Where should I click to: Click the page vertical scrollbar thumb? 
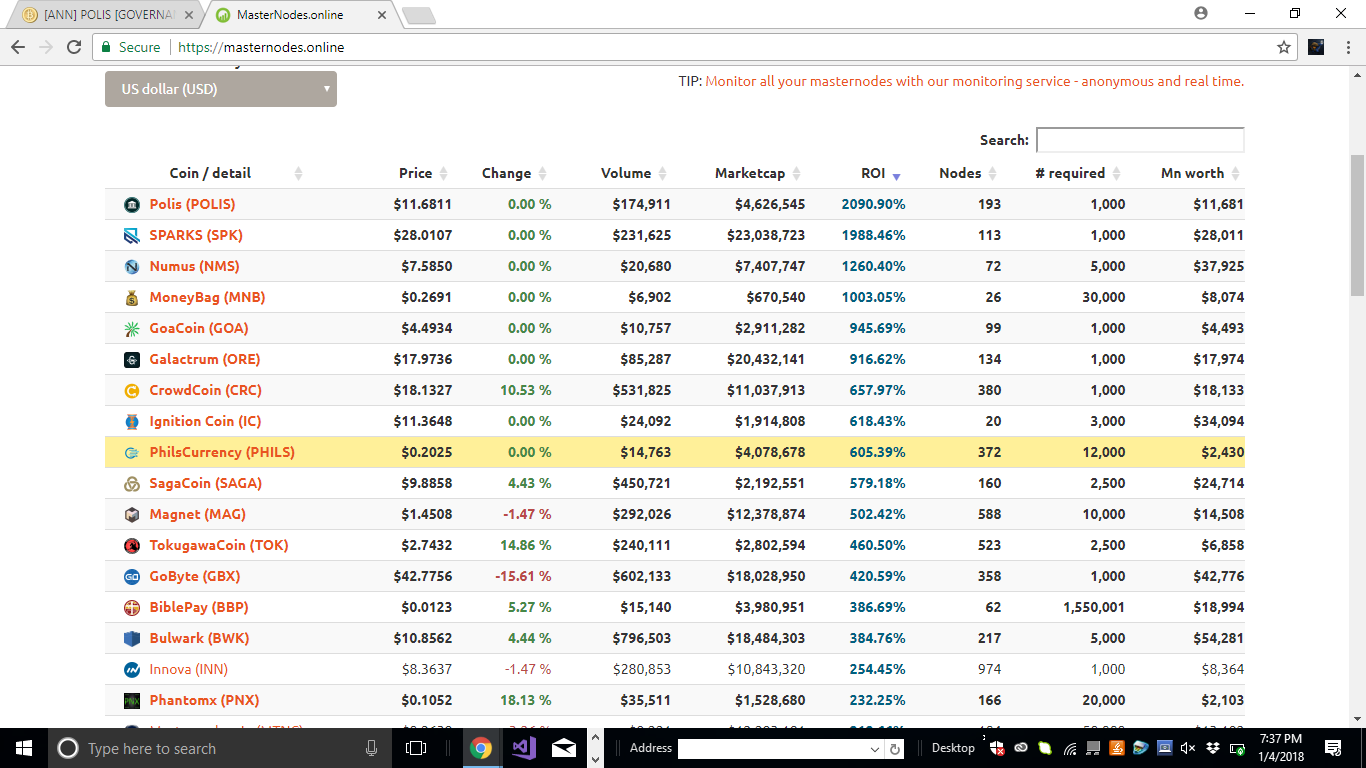[x=1357, y=225]
